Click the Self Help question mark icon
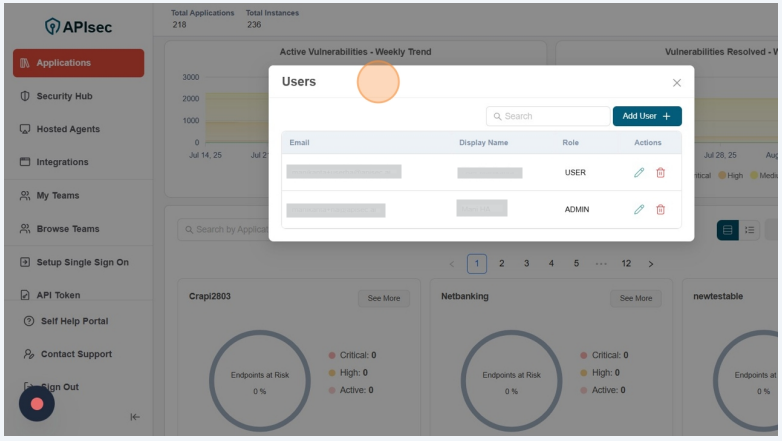 point(29,321)
